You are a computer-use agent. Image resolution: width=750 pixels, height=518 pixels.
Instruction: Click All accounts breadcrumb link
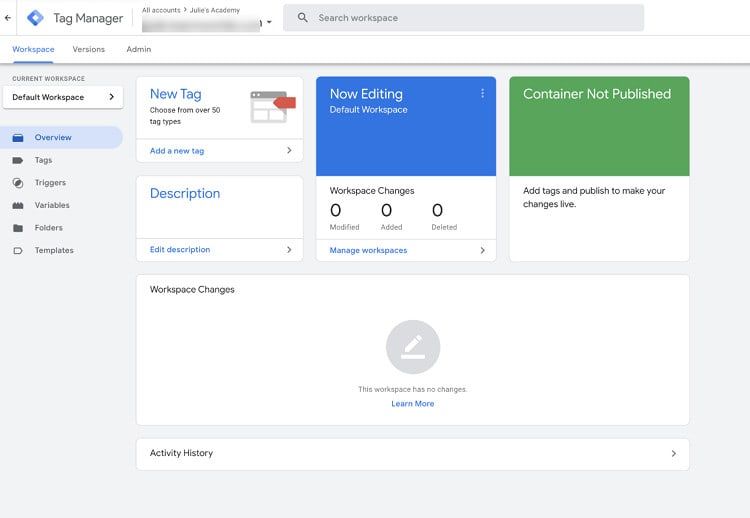click(161, 10)
